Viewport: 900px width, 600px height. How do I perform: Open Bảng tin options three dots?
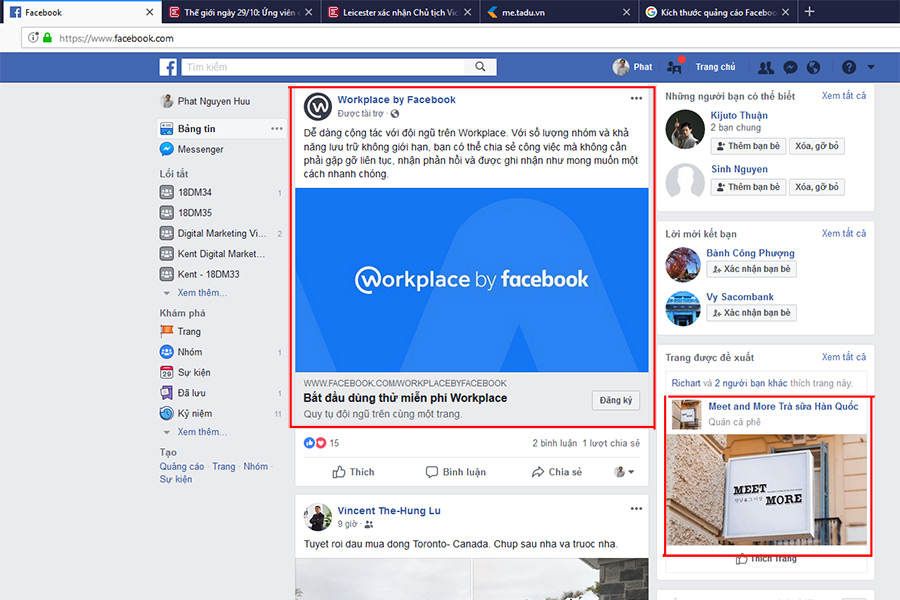(277, 129)
